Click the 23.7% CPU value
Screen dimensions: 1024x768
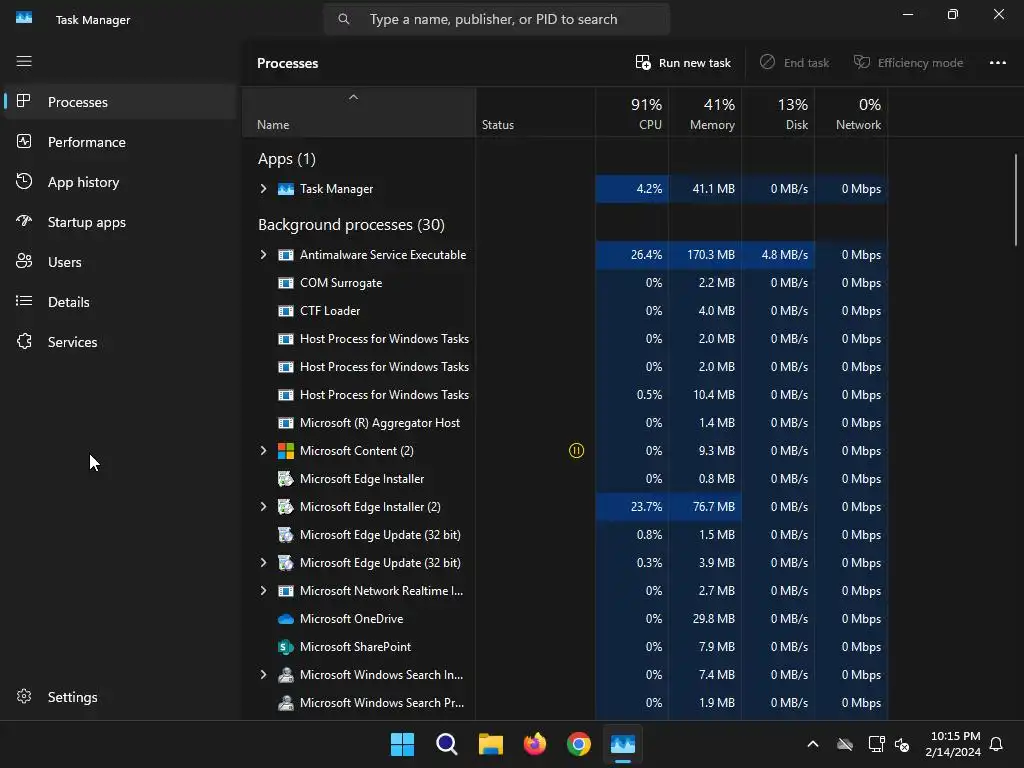[646, 507]
